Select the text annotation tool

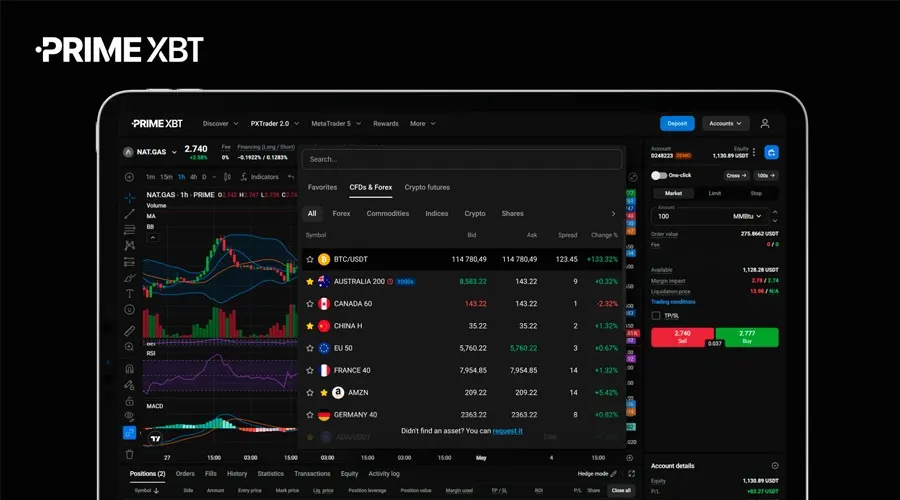(x=130, y=293)
